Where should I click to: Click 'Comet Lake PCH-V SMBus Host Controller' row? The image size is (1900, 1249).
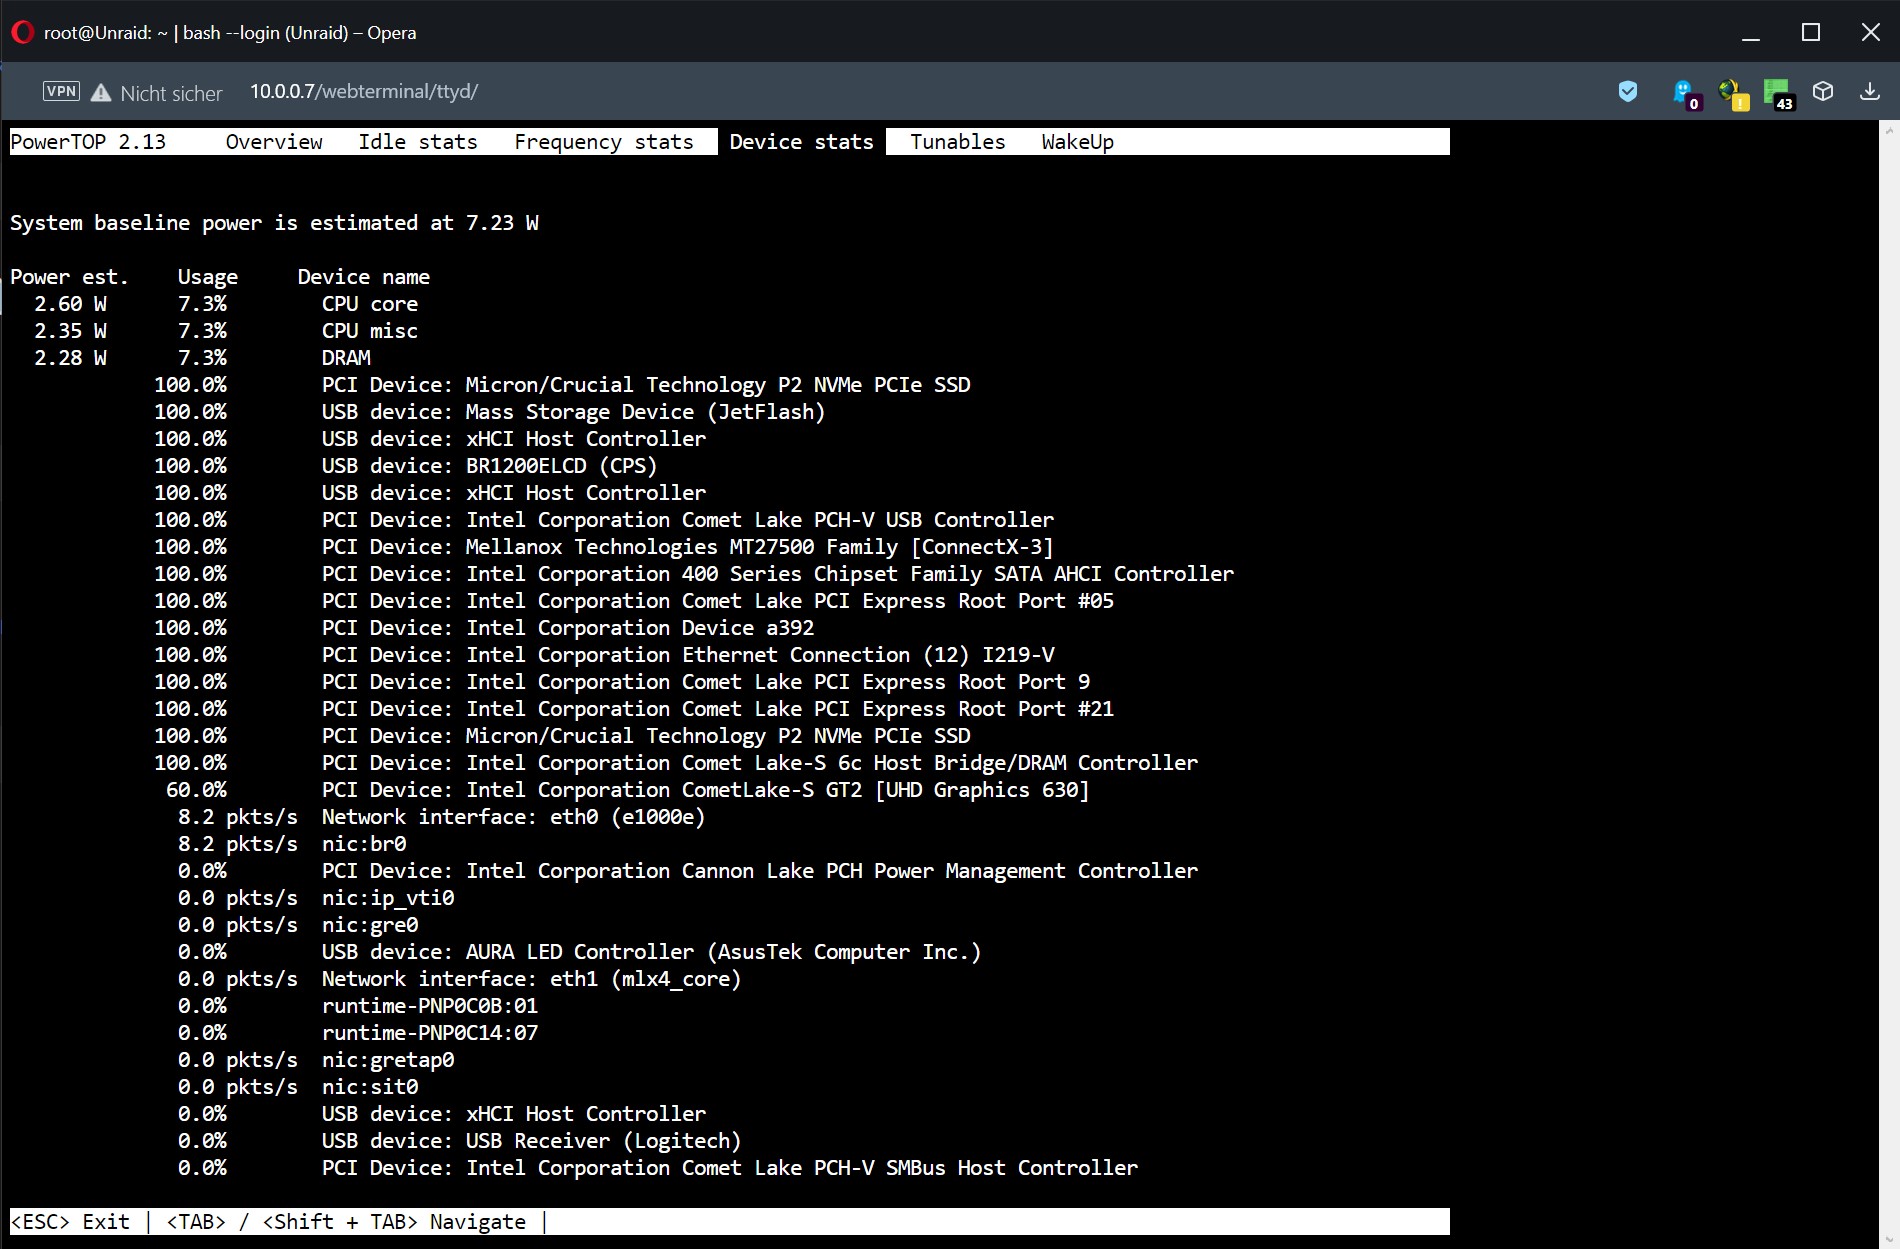point(730,1168)
